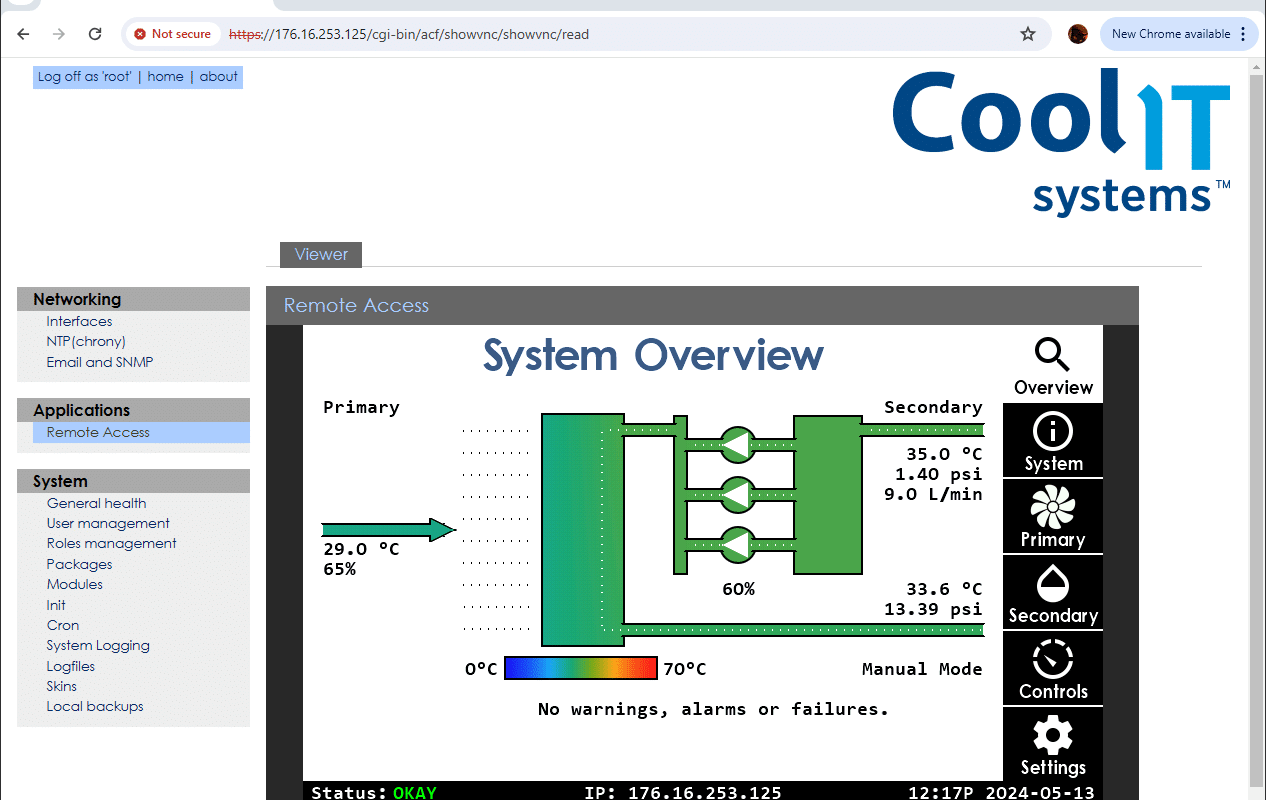Viewport: 1266px width, 800px height.
Task: Open Email and SNMP page
Action: click(x=100, y=362)
